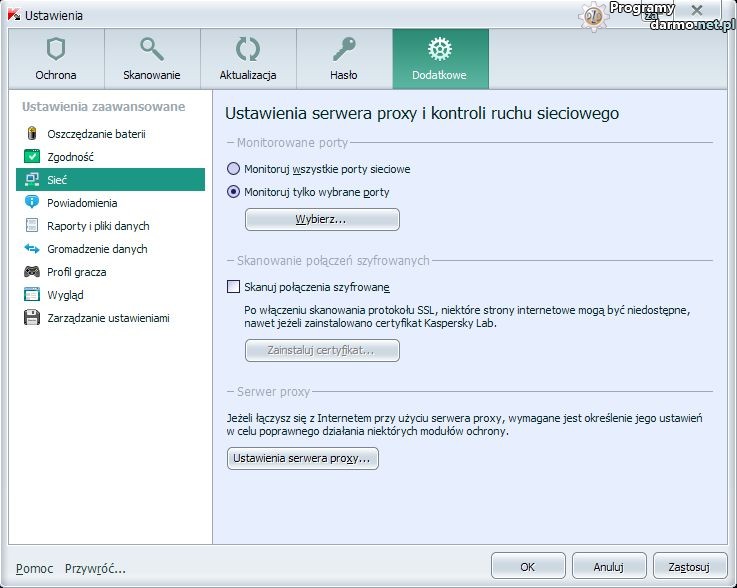This screenshot has height=588, width=737.
Task: Open Oszczędzanie baterii settings
Action: point(110,133)
